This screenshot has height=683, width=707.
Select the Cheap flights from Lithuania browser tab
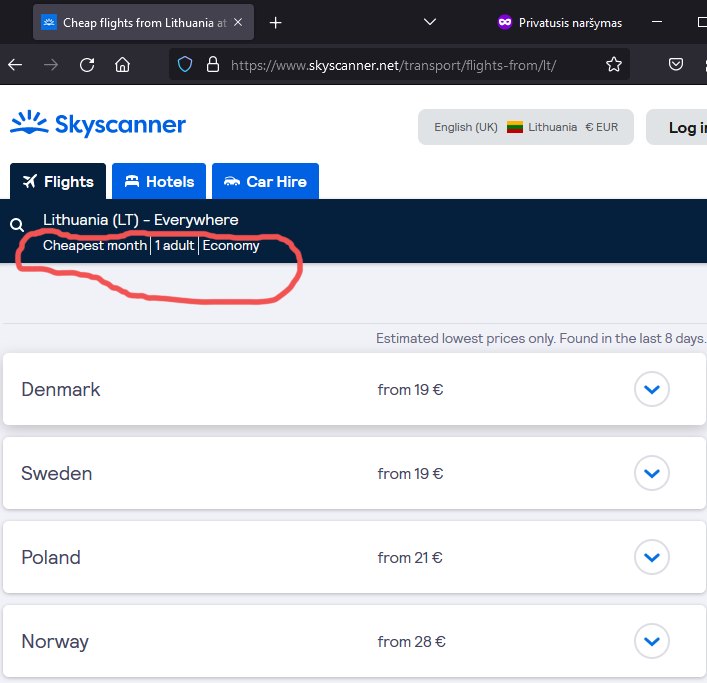(x=143, y=22)
